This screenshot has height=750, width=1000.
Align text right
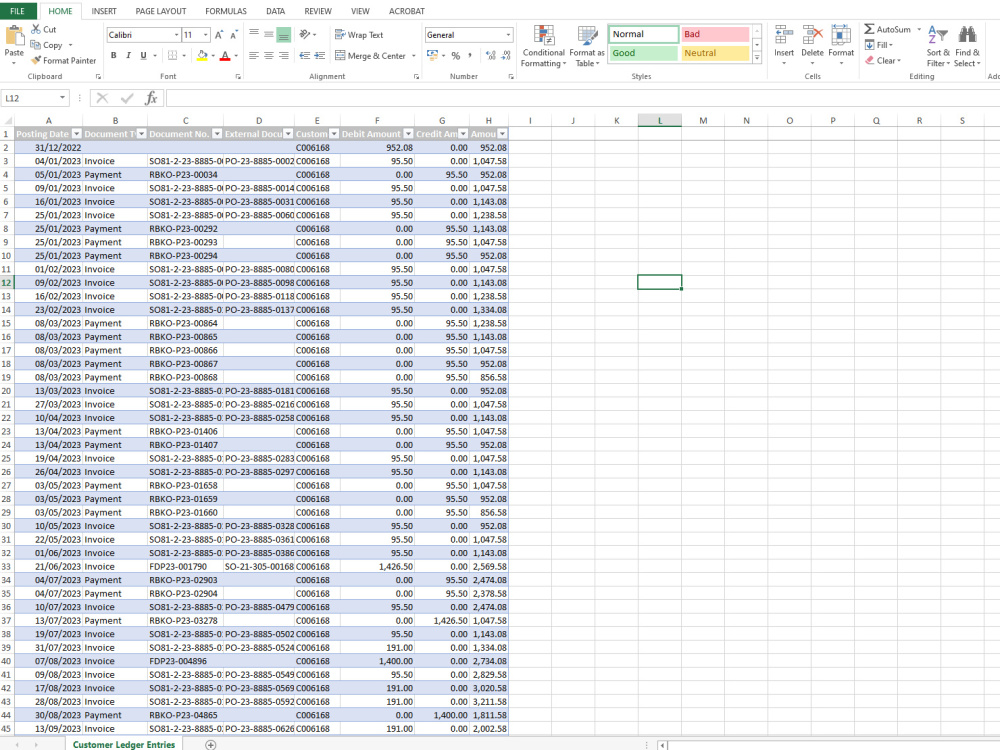click(284, 55)
